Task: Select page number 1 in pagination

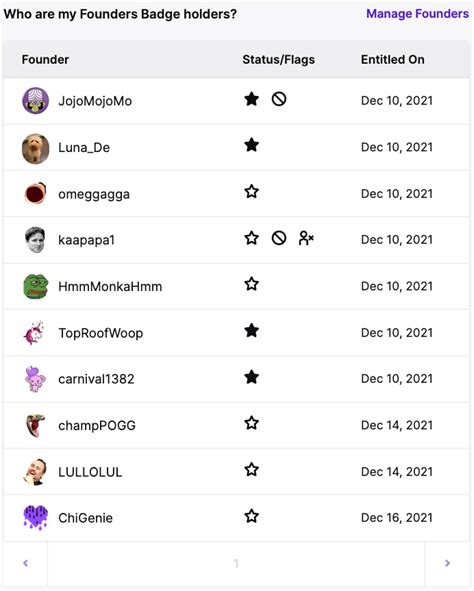Action: [x=236, y=563]
